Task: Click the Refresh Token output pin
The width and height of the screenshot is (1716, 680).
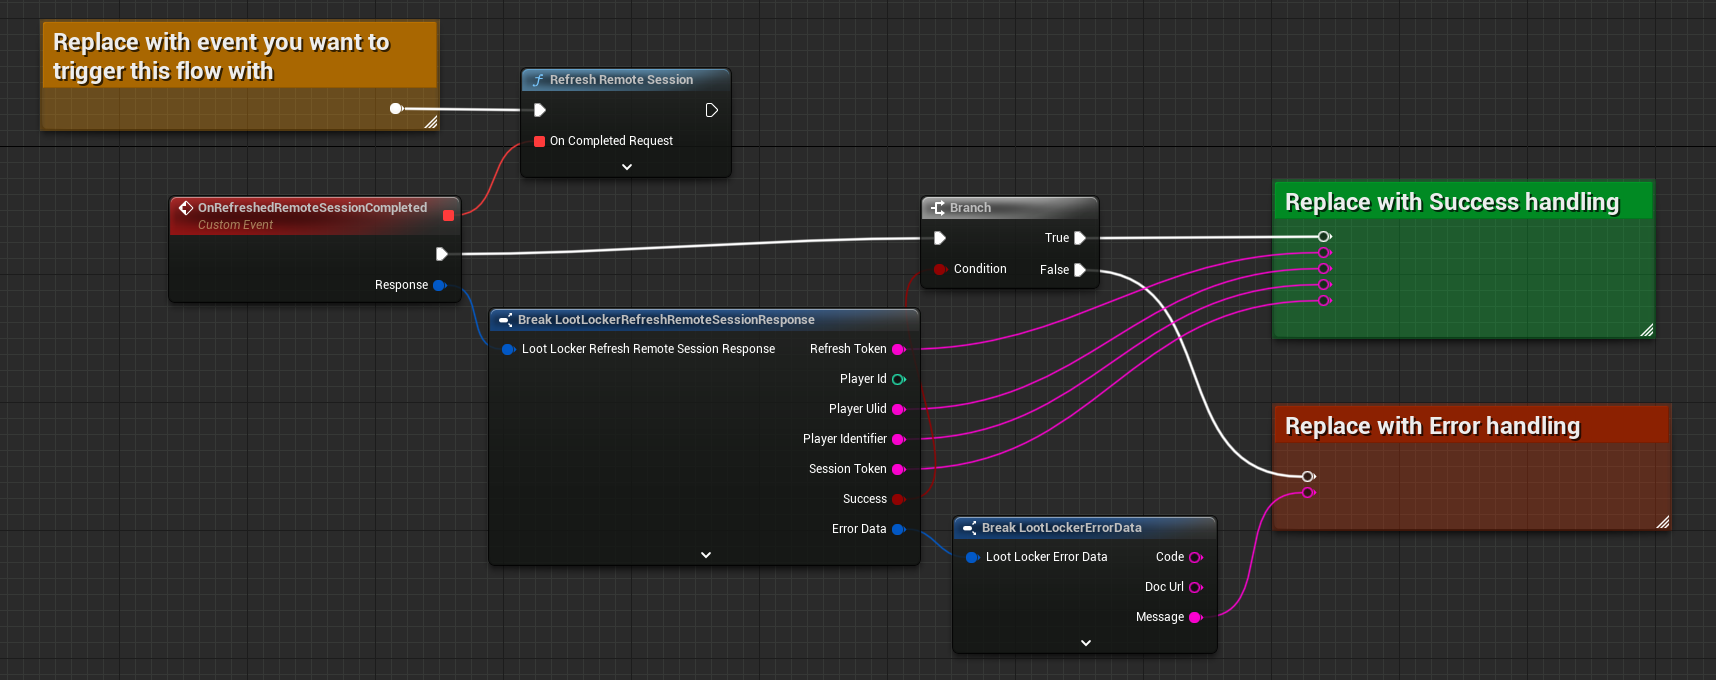Action: [898, 349]
